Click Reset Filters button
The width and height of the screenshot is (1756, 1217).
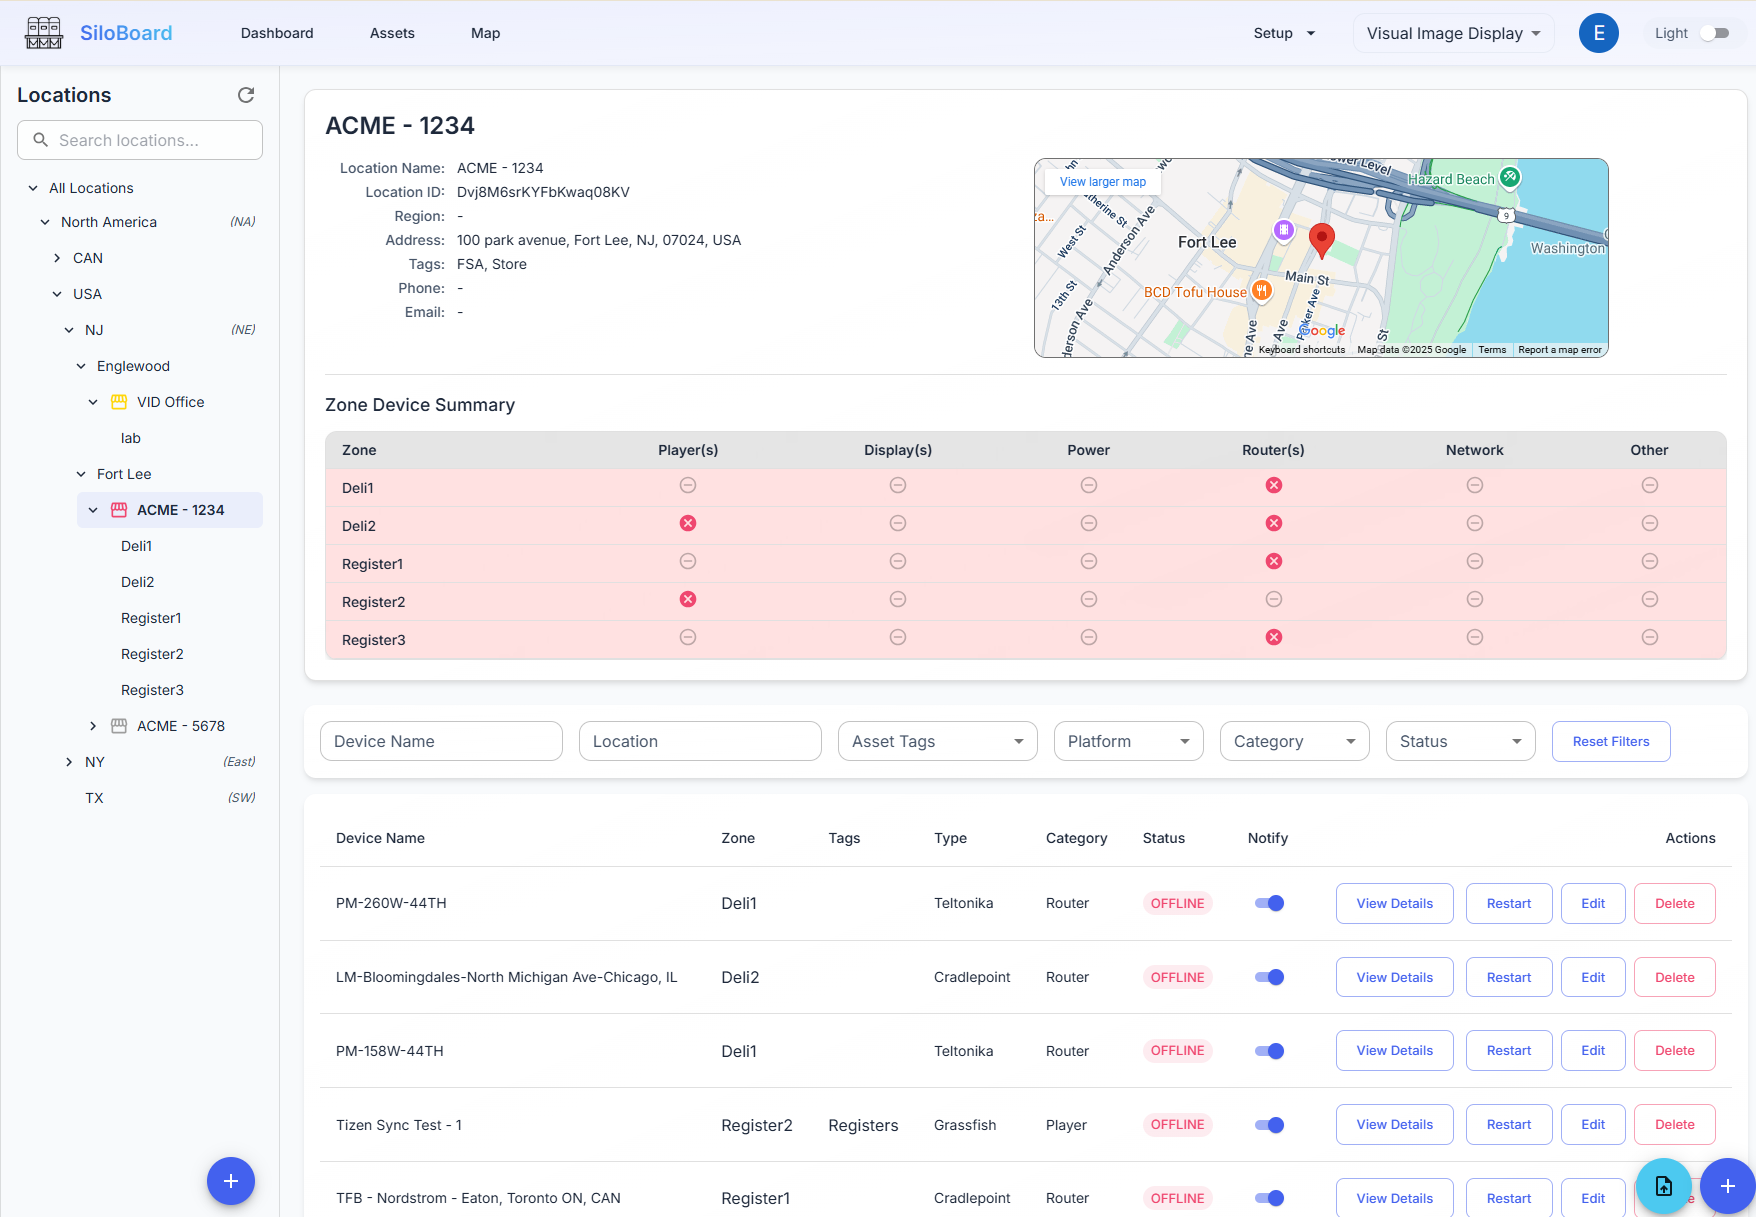click(1611, 741)
